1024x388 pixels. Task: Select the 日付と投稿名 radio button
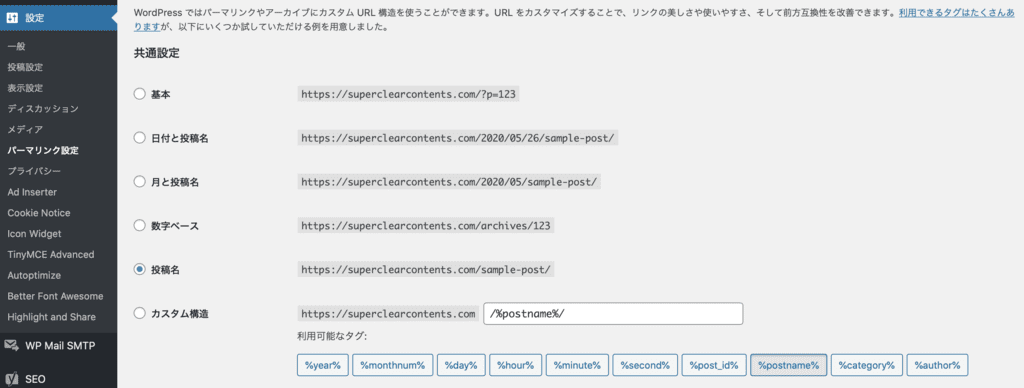click(139, 138)
